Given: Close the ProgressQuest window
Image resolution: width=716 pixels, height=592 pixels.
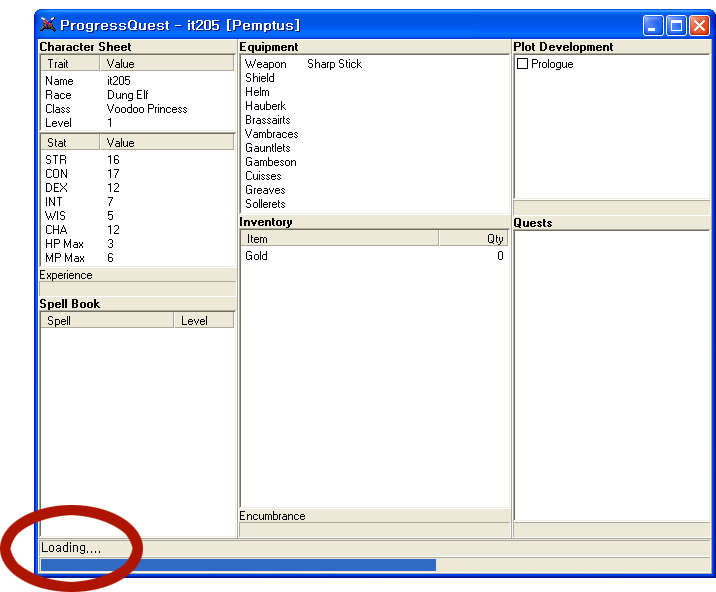Looking at the screenshot, I should pyautogui.click(x=699, y=25).
